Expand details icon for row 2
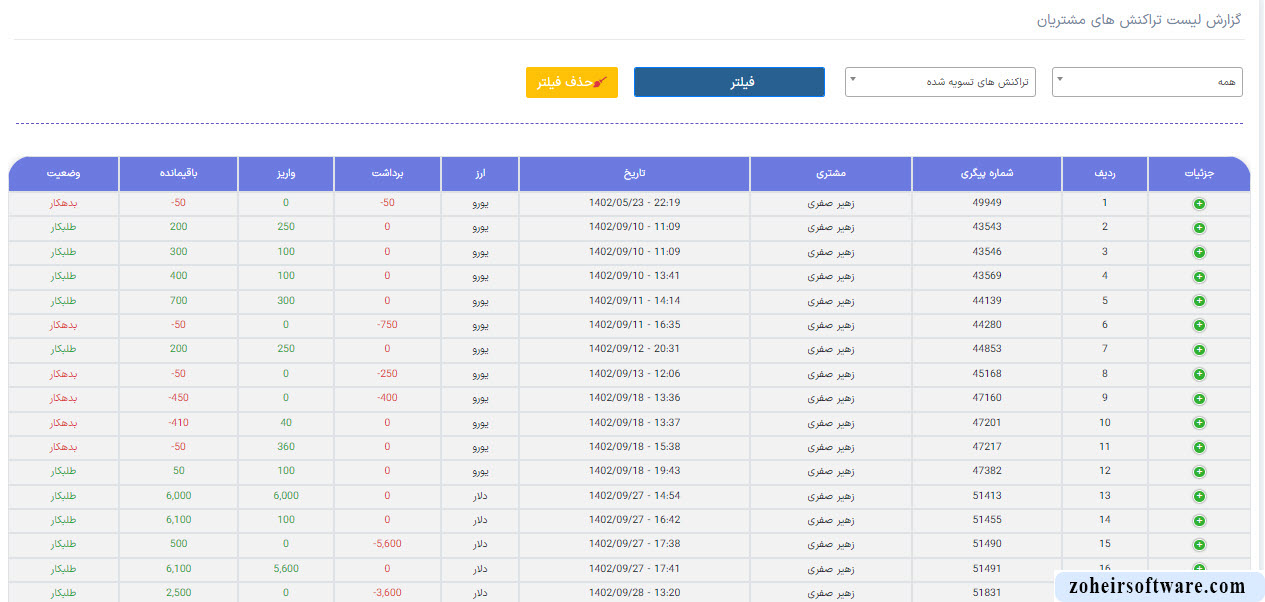Image resolution: width=1265 pixels, height=602 pixels. point(1199,227)
